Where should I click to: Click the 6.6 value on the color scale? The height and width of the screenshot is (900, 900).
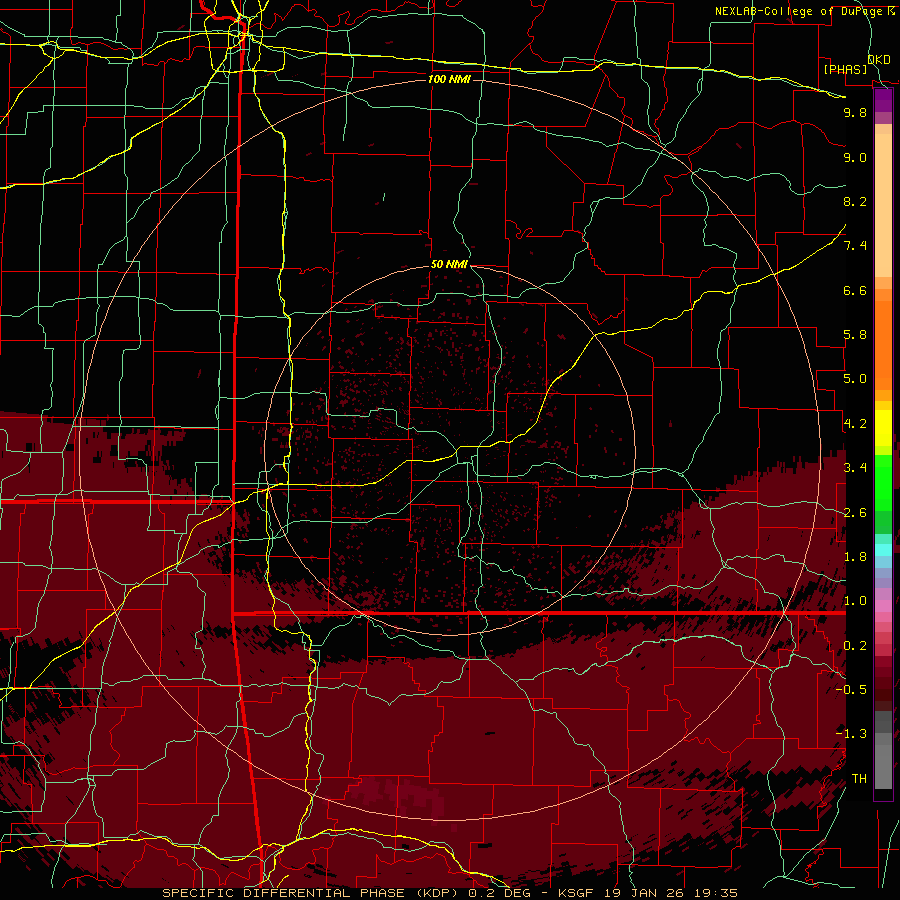pyautogui.click(x=855, y=290)
